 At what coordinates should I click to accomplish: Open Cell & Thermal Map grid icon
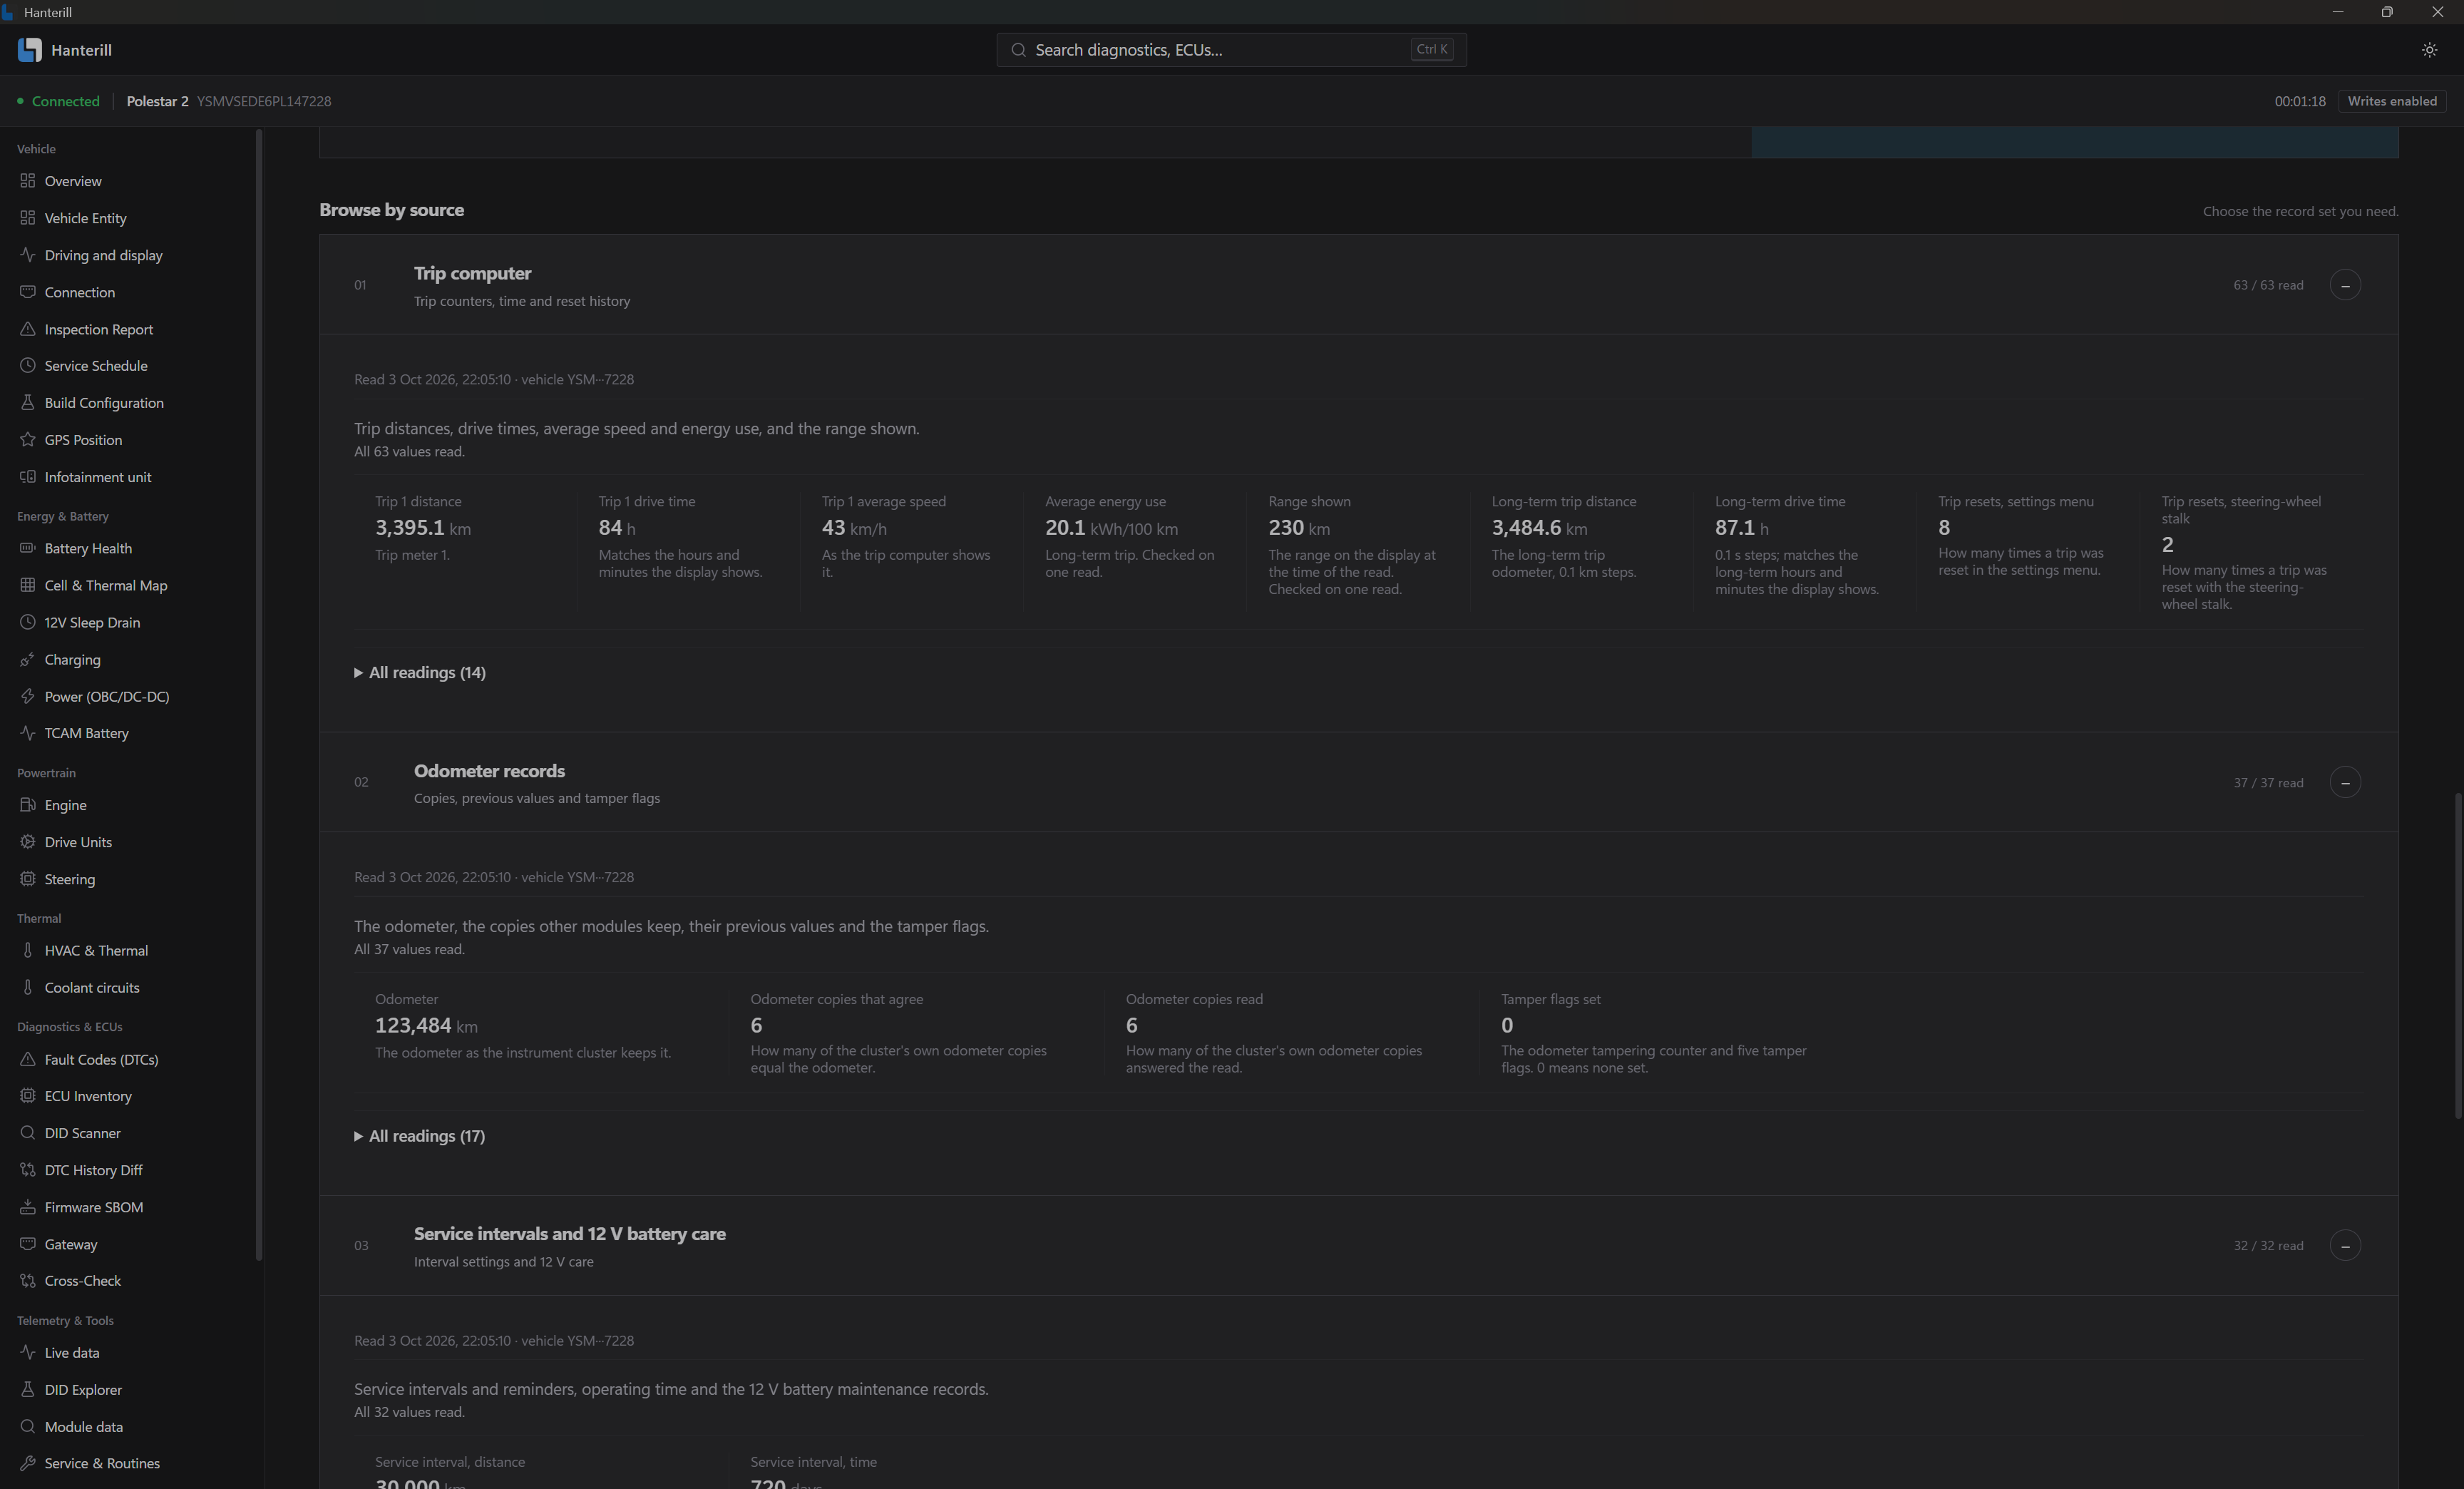[x=28, y=585]
